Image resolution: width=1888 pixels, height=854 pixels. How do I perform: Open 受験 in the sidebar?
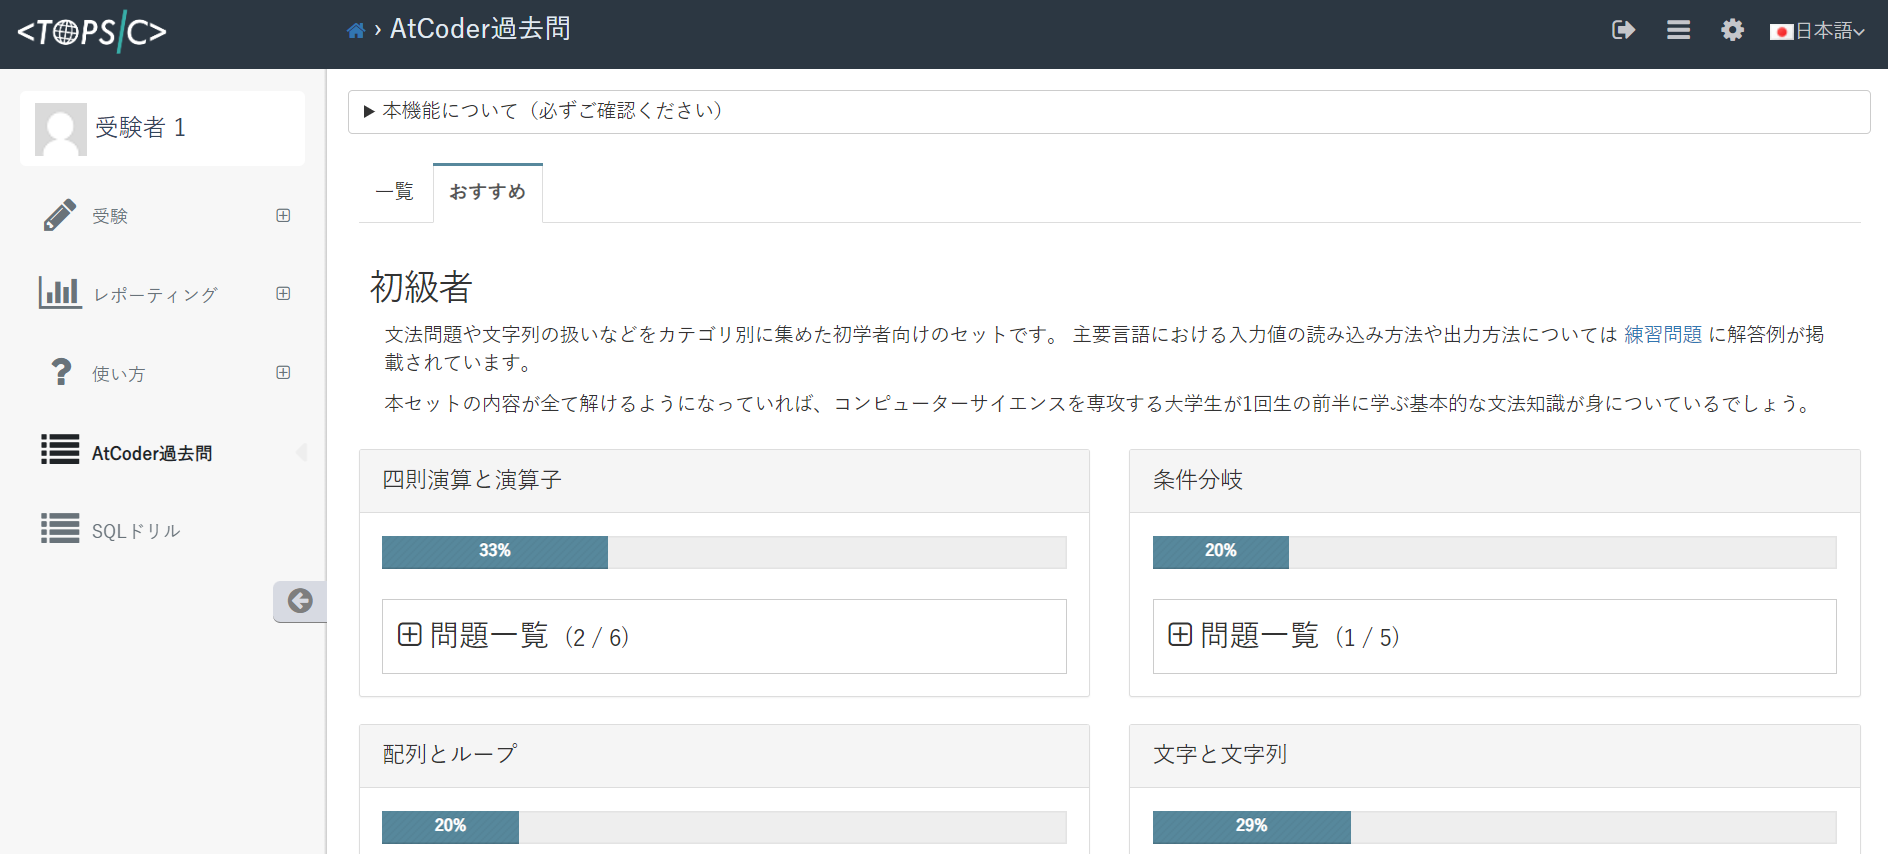pyautogui.click(x=110, y=216)
